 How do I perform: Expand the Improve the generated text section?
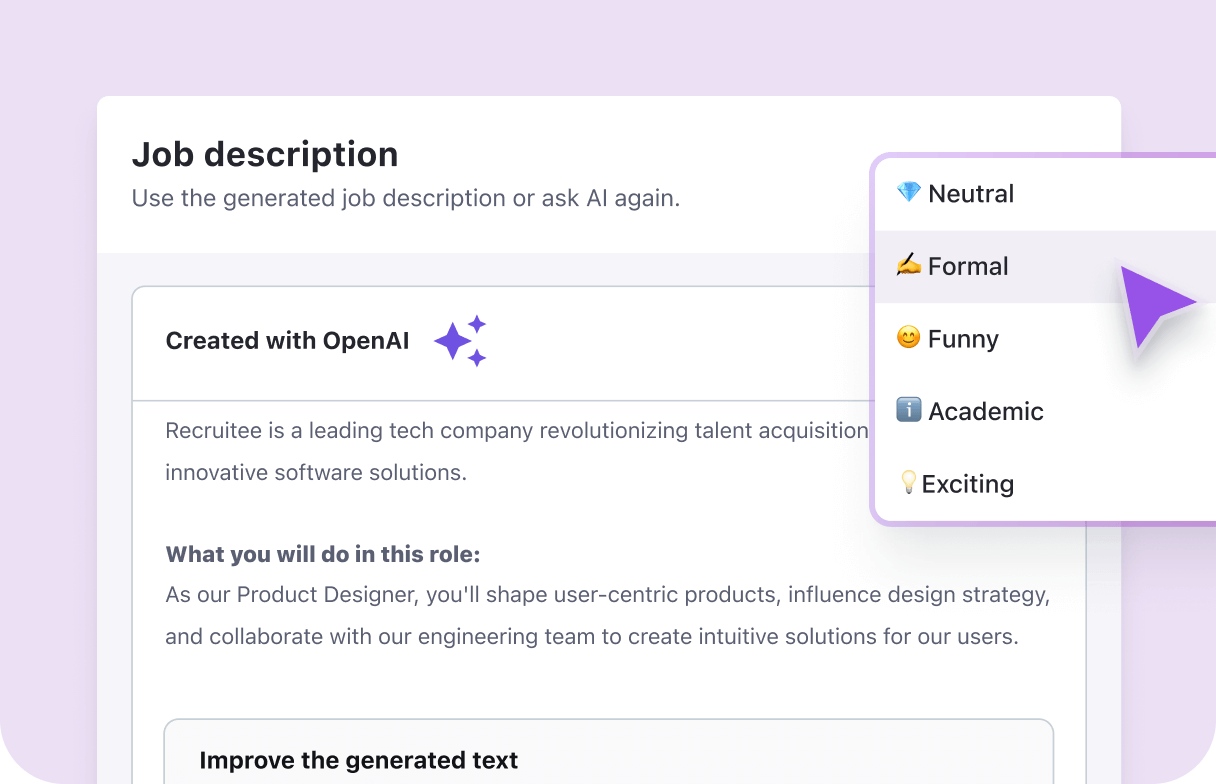tap(358, 760)
